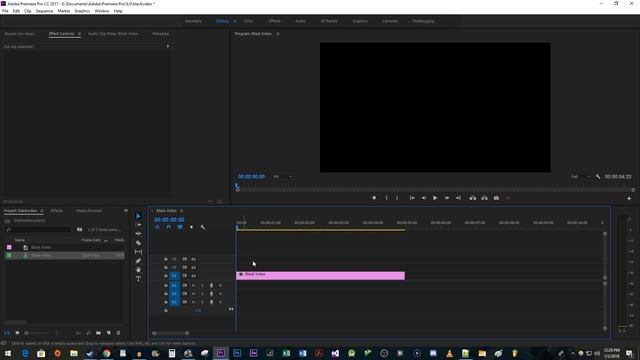Expand Effect Controls timeline view arrow
The image size is (640, 360).
coord(168,46)
